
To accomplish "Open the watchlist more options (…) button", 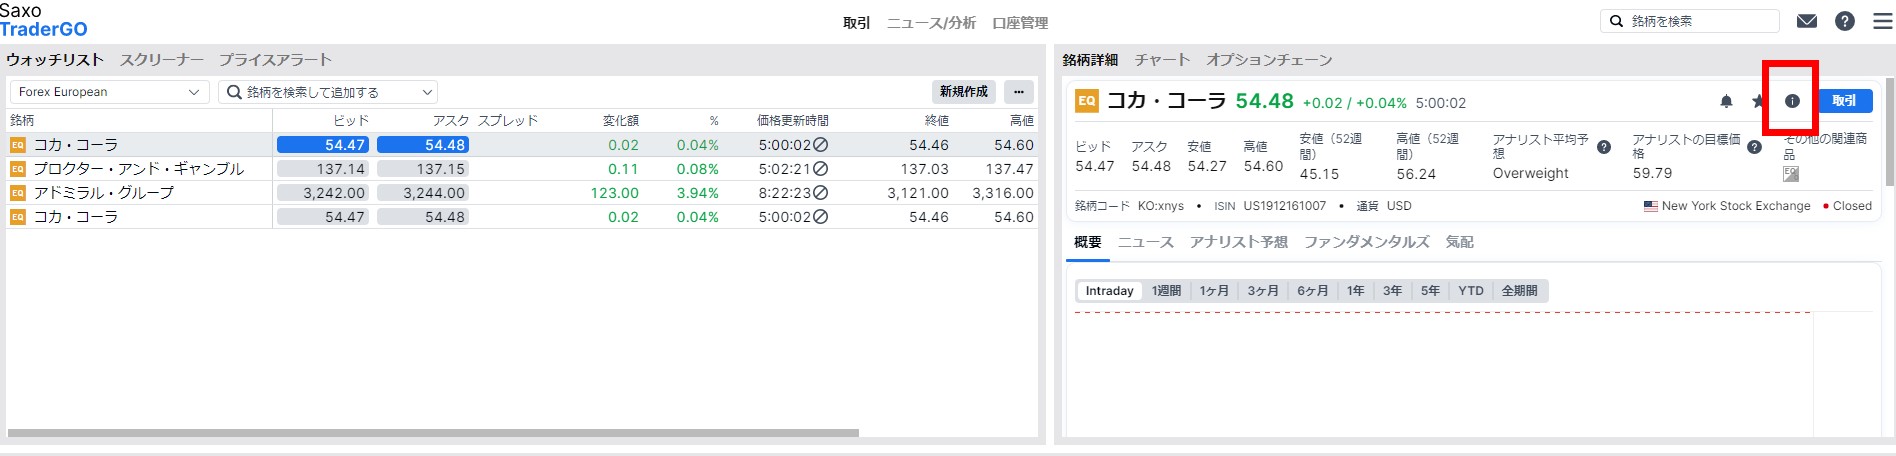I will (1018, 92).
